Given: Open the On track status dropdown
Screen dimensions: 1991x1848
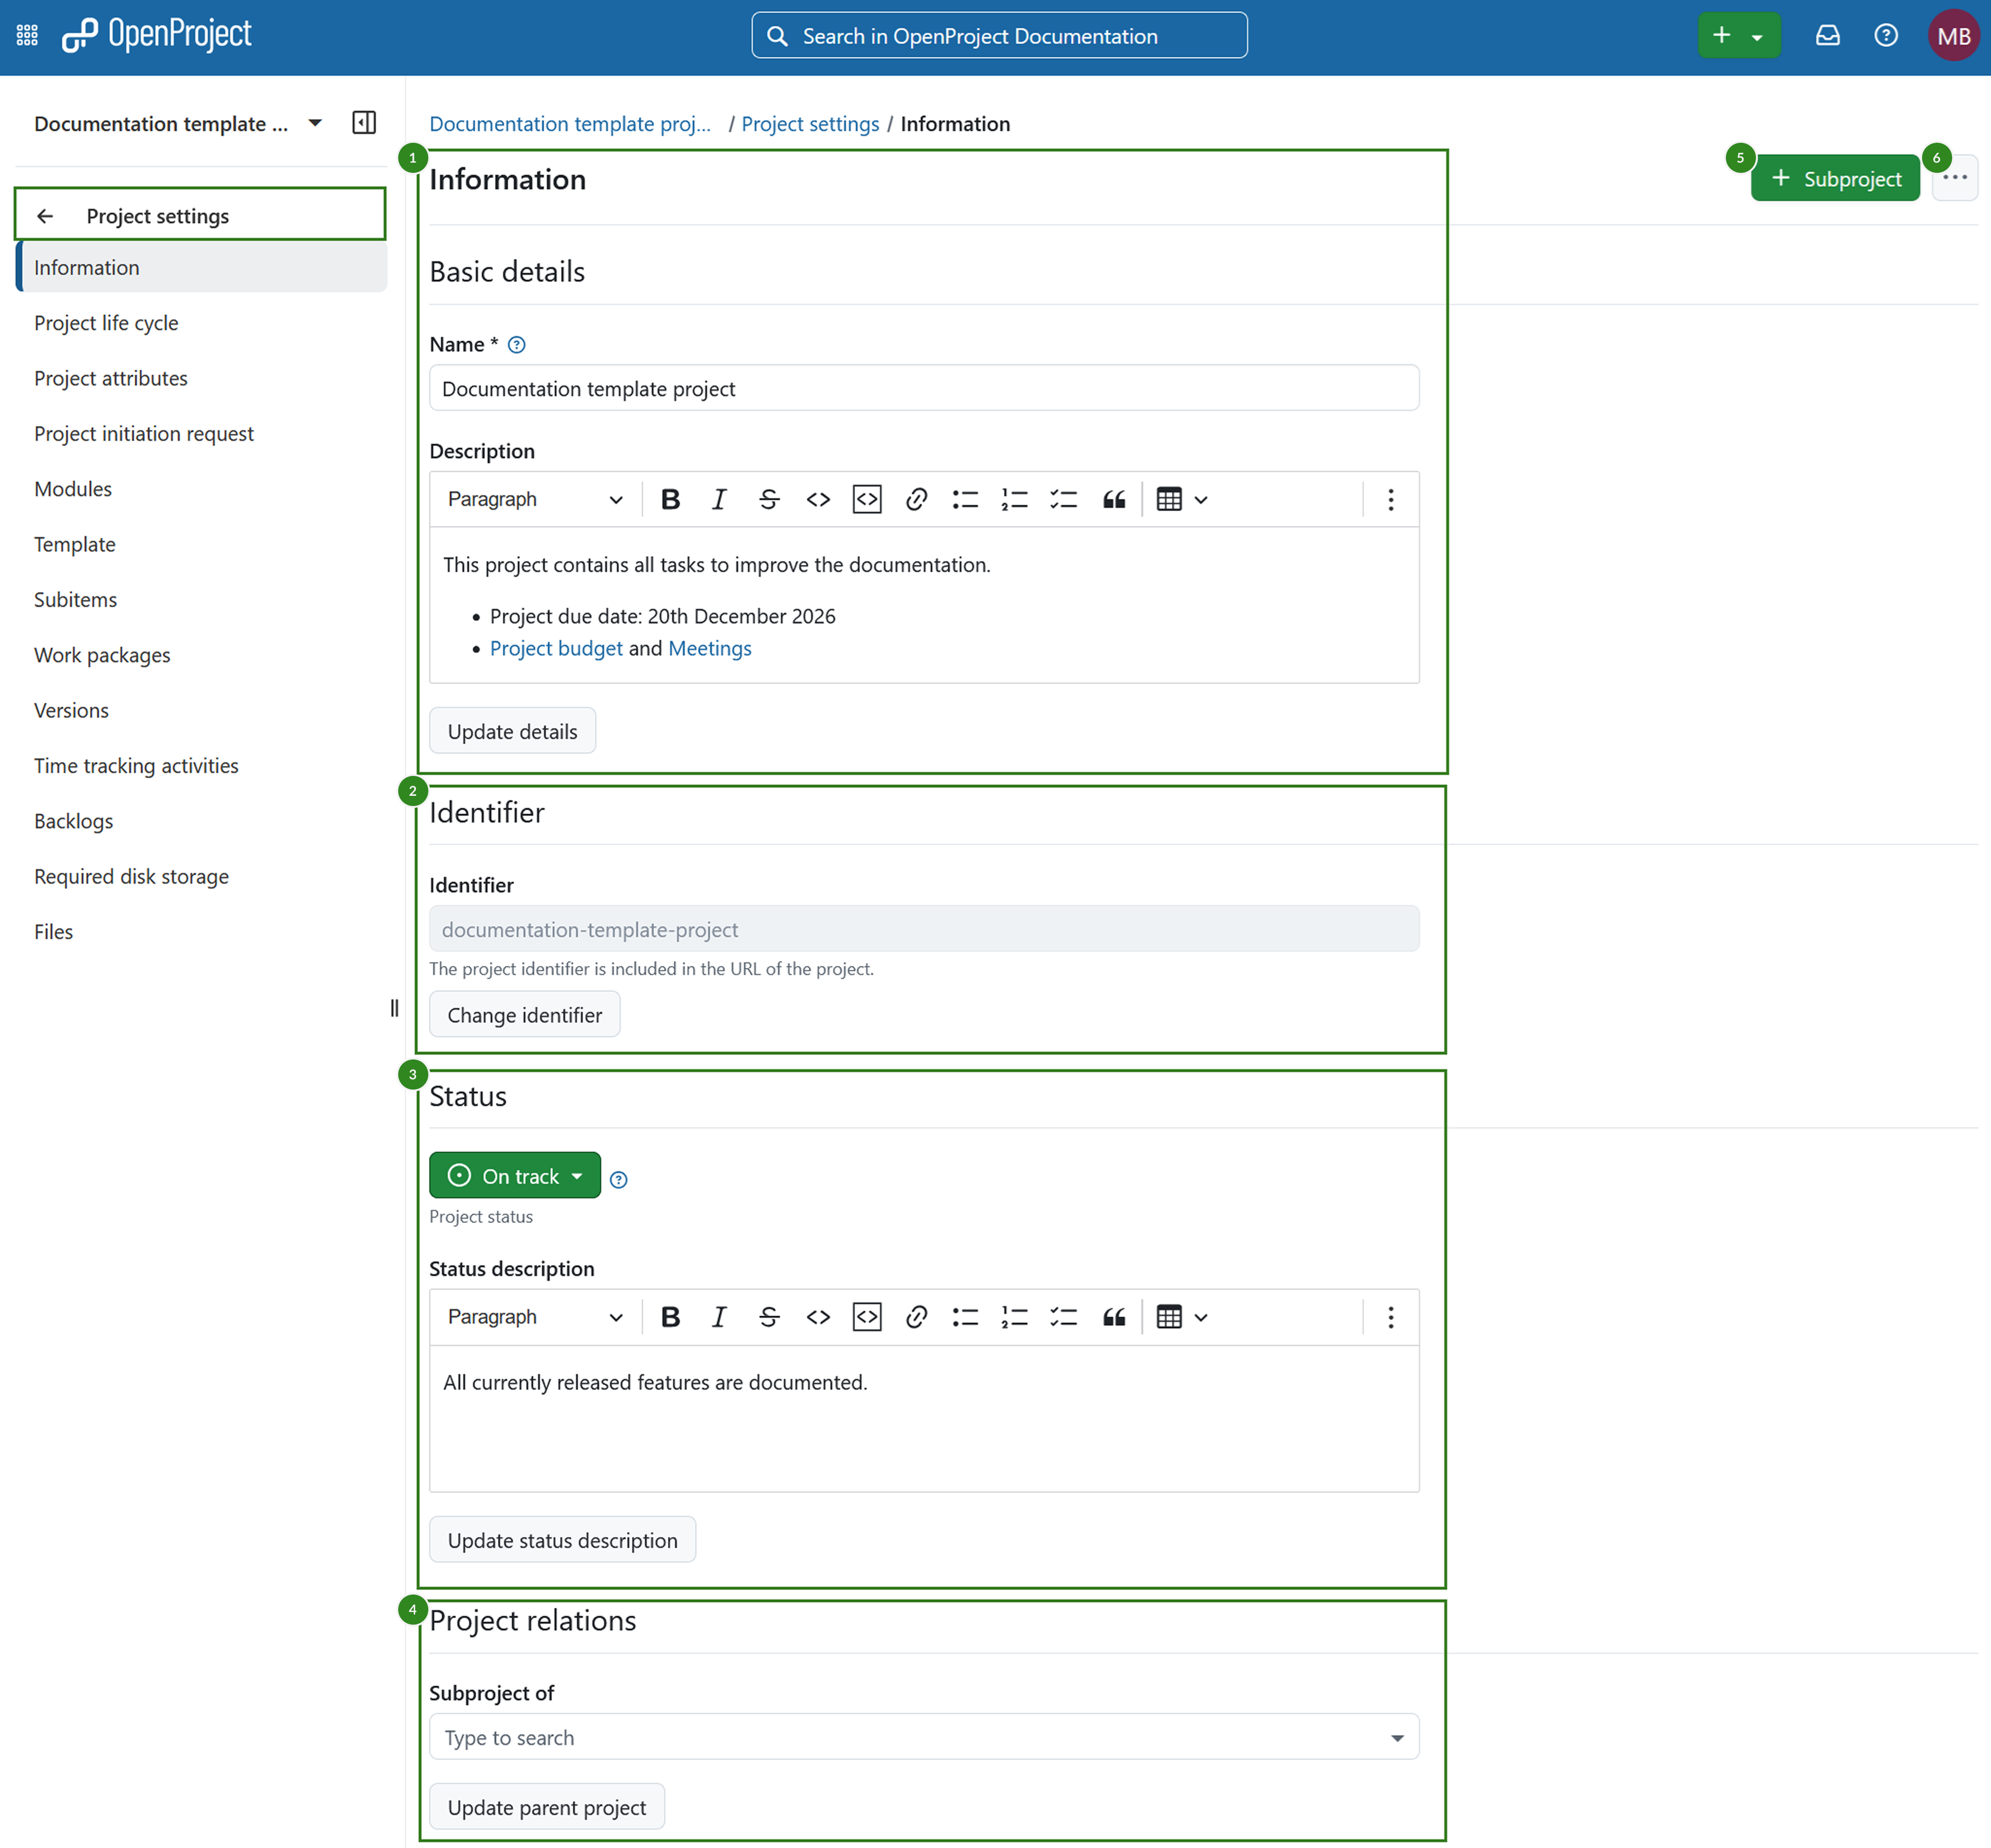Looking at the screenshot, I should [514, 1175].
